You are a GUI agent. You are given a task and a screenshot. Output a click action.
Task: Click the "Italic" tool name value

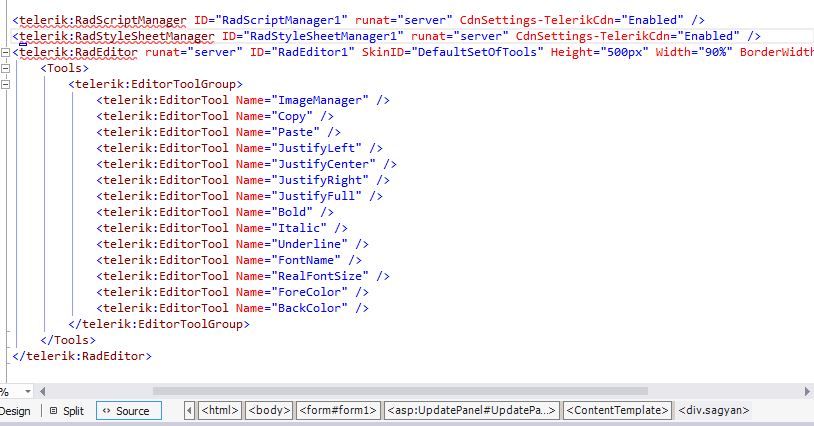click(299, 228)
